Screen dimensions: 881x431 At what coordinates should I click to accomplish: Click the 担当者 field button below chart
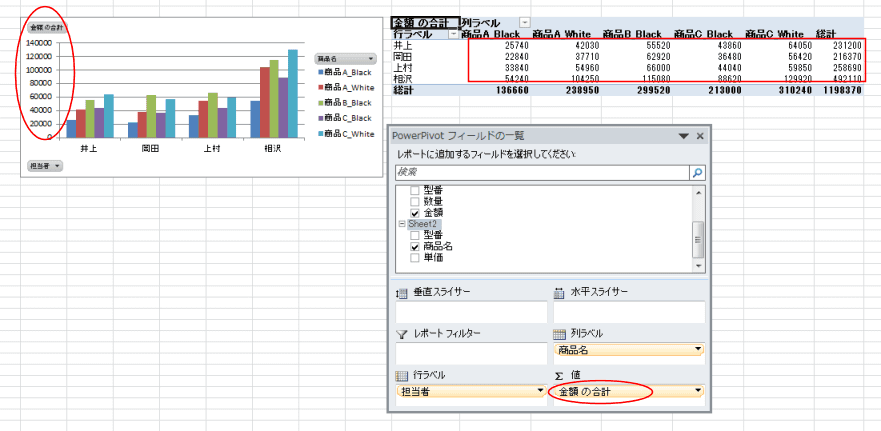(45, 166)
